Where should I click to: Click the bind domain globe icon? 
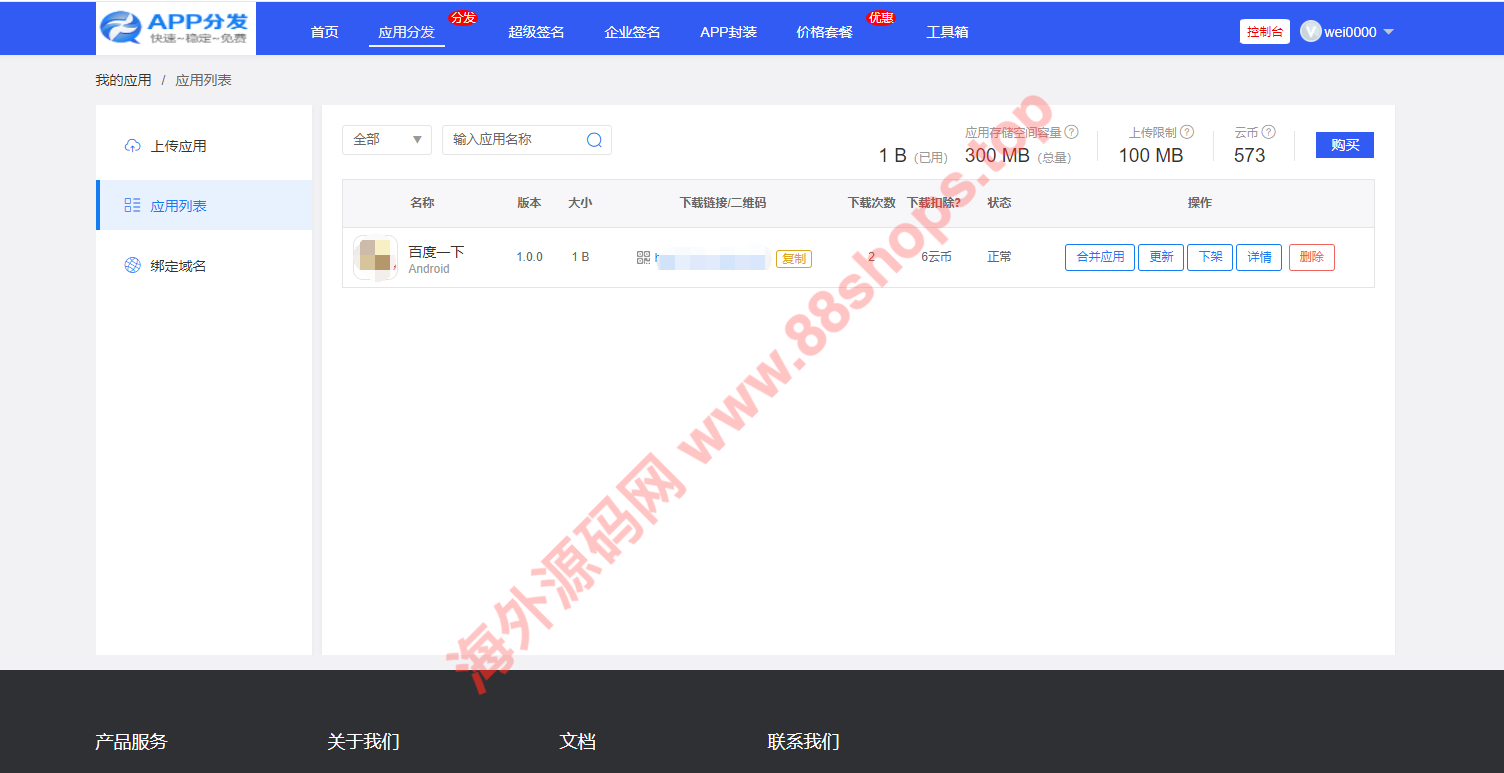point(132,266)
